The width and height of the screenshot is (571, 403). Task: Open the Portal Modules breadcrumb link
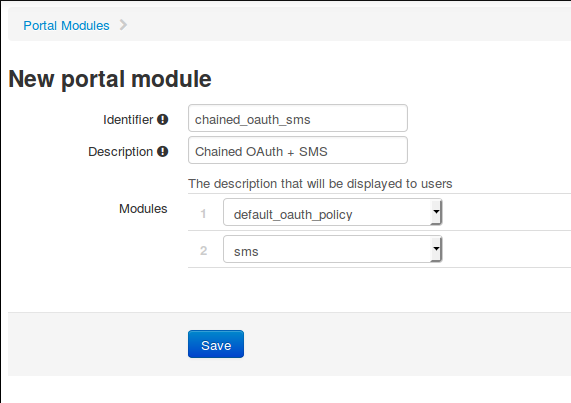tap(66, 25)
